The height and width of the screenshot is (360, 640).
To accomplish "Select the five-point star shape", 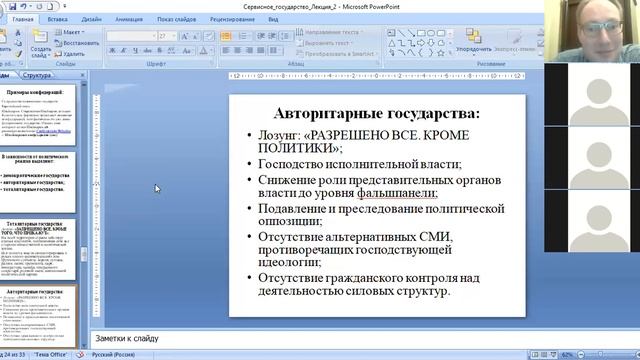I will (440, 53).
